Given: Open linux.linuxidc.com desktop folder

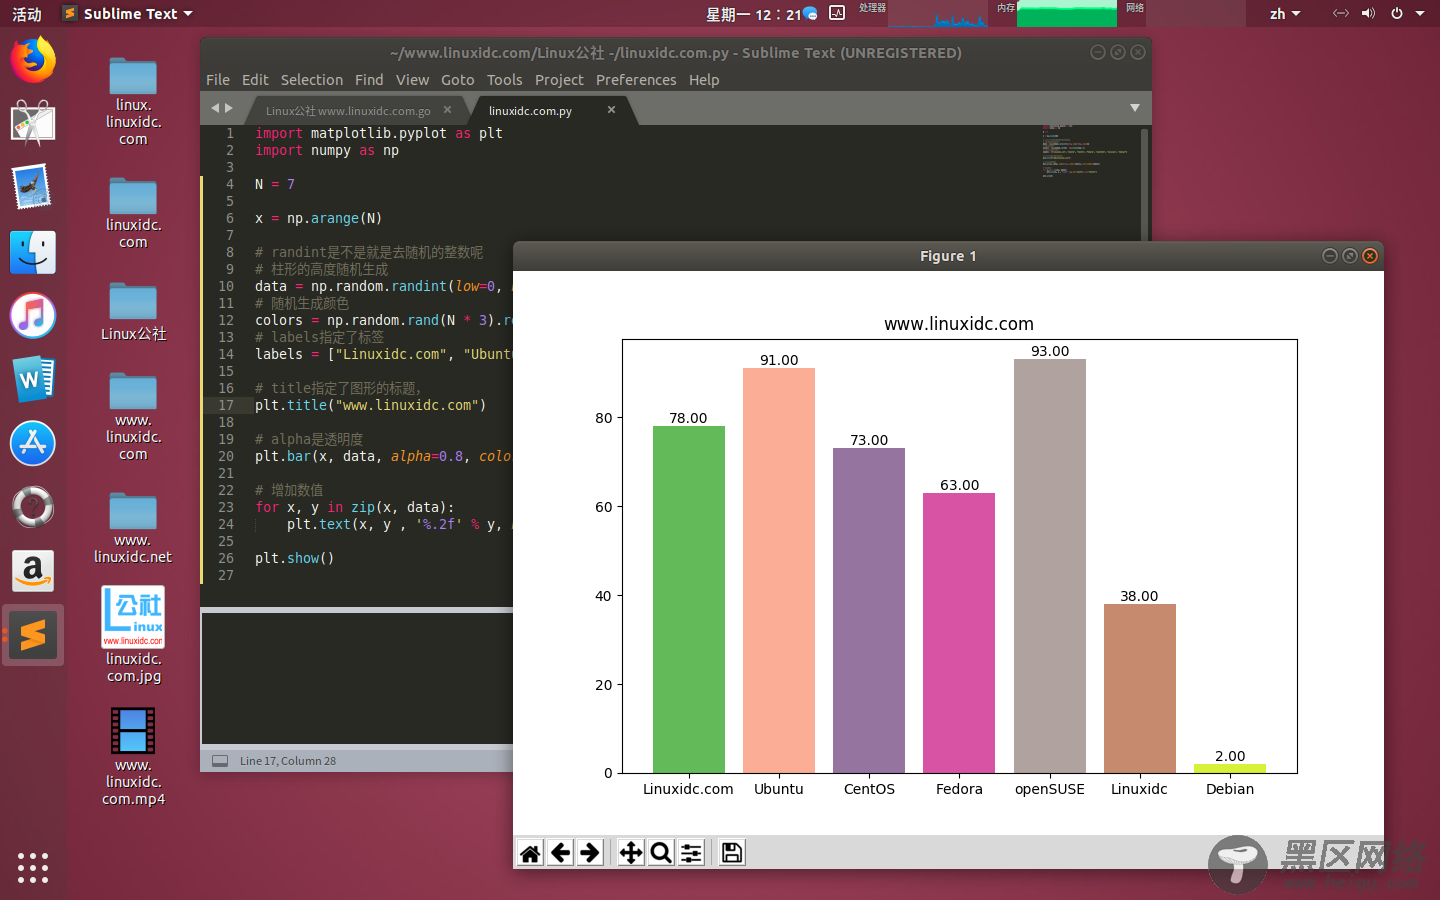Looking at the screenshot, I should tap(133, 102).
